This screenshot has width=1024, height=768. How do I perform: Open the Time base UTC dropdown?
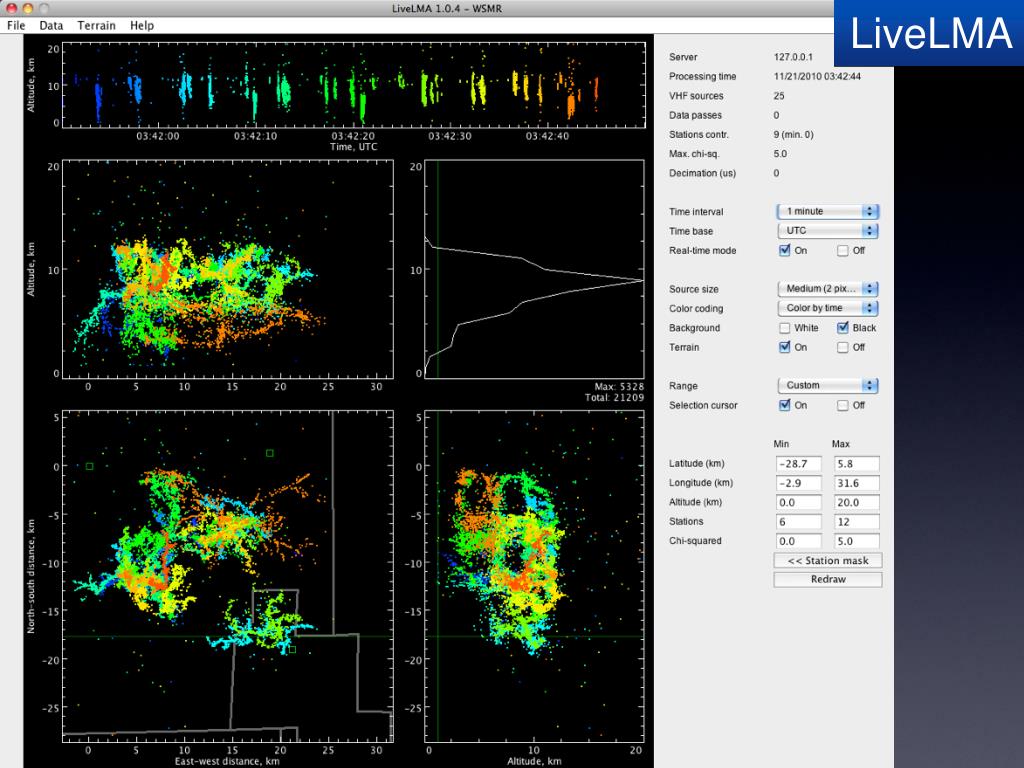tap(828, 231)
